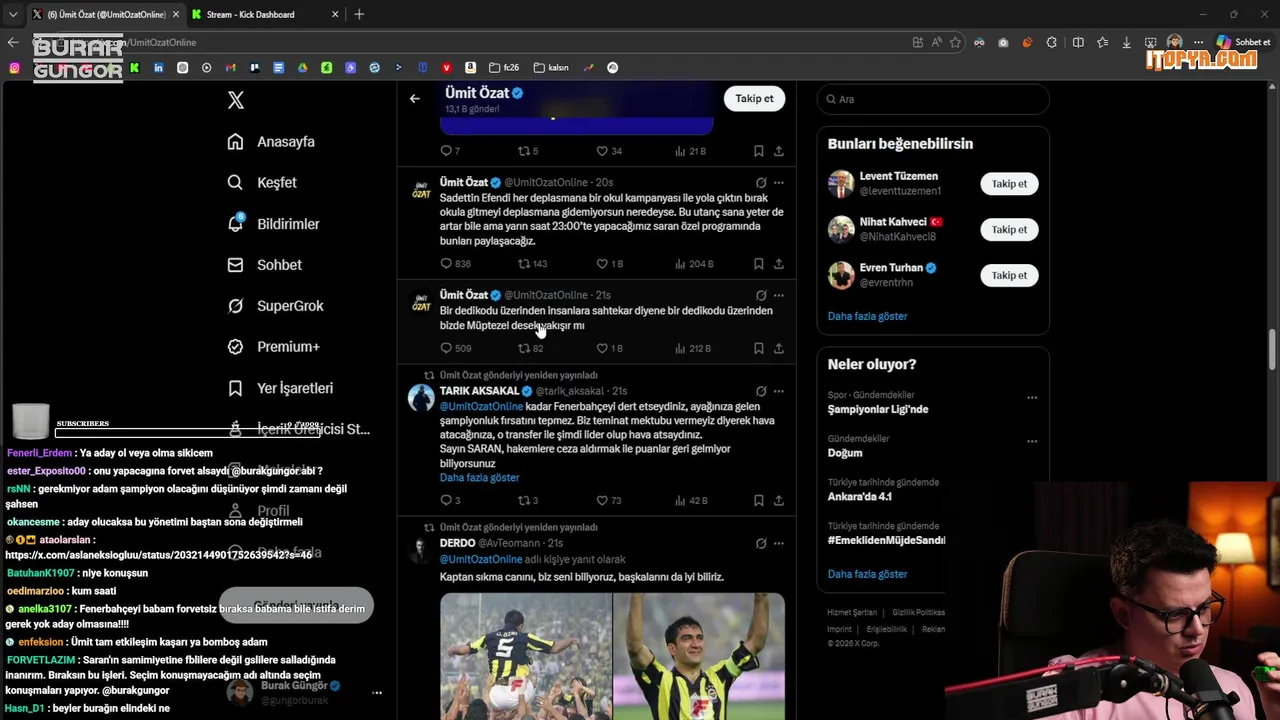This screenshot has height=720, width=1280.
Task: Reply to the Bir dedikodu tweet with 509 replies
Action: coord(455,348)
